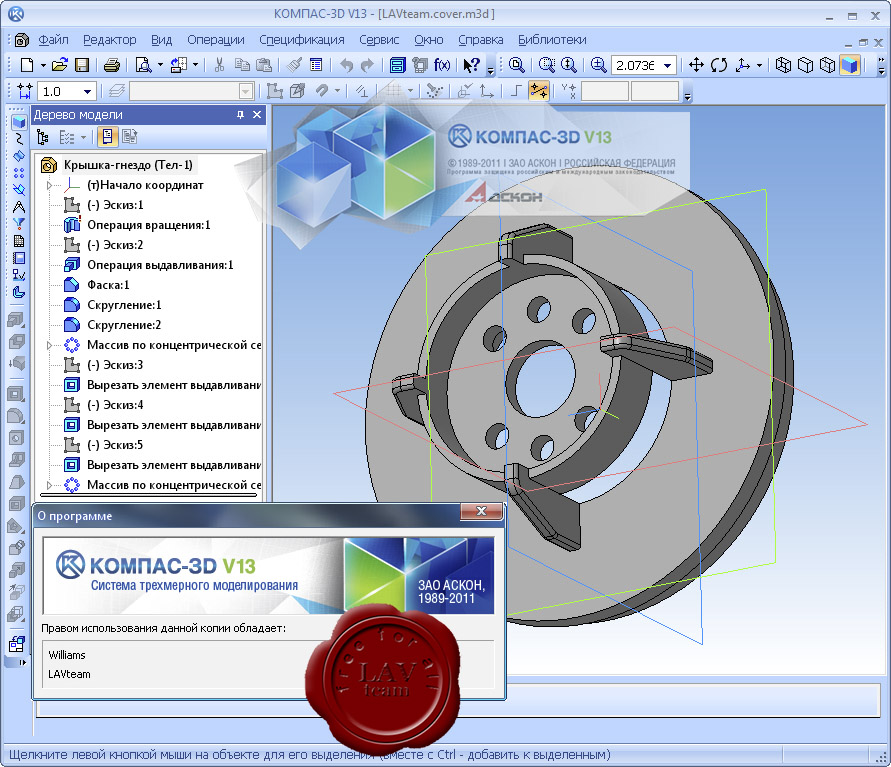Open the Спецификация menu
Image resolution: width=891 pixels, height=767 pixels.
pyautogui.click(x=302, y=40)
